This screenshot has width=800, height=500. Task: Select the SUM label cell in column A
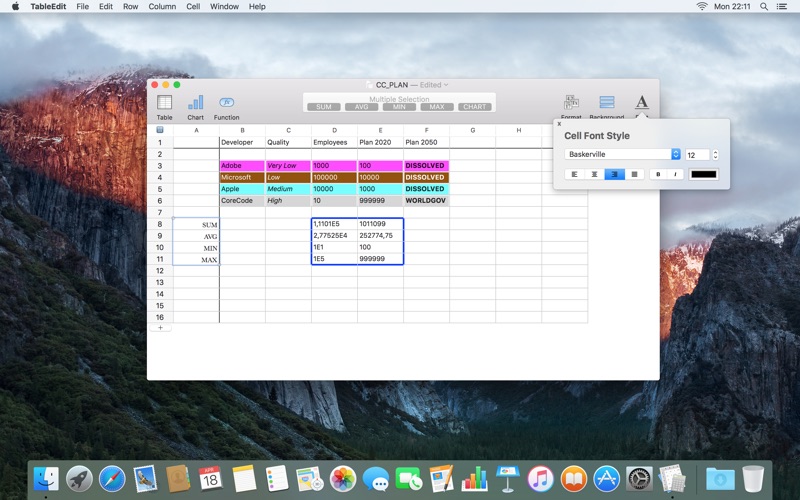coord(196,224)
